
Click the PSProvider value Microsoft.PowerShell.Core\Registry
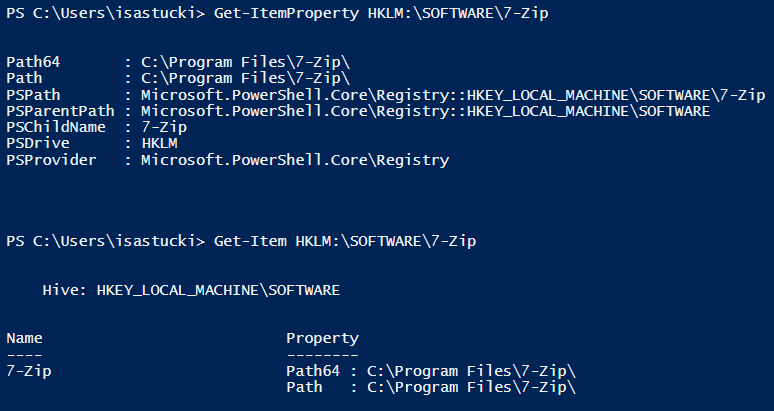coord(295,159)
